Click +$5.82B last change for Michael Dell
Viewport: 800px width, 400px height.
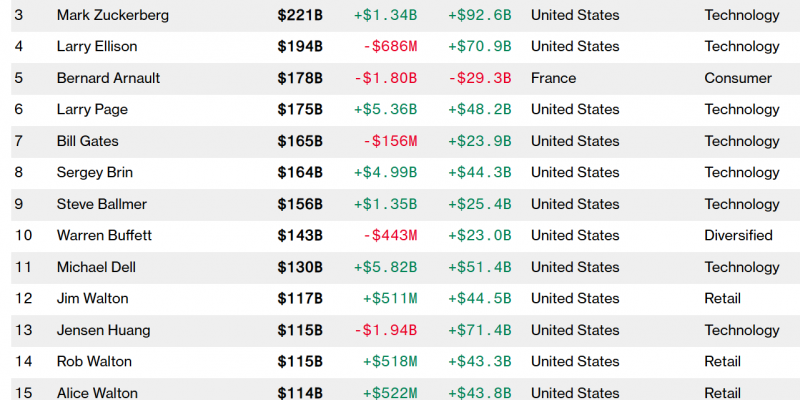click(386, 267)
